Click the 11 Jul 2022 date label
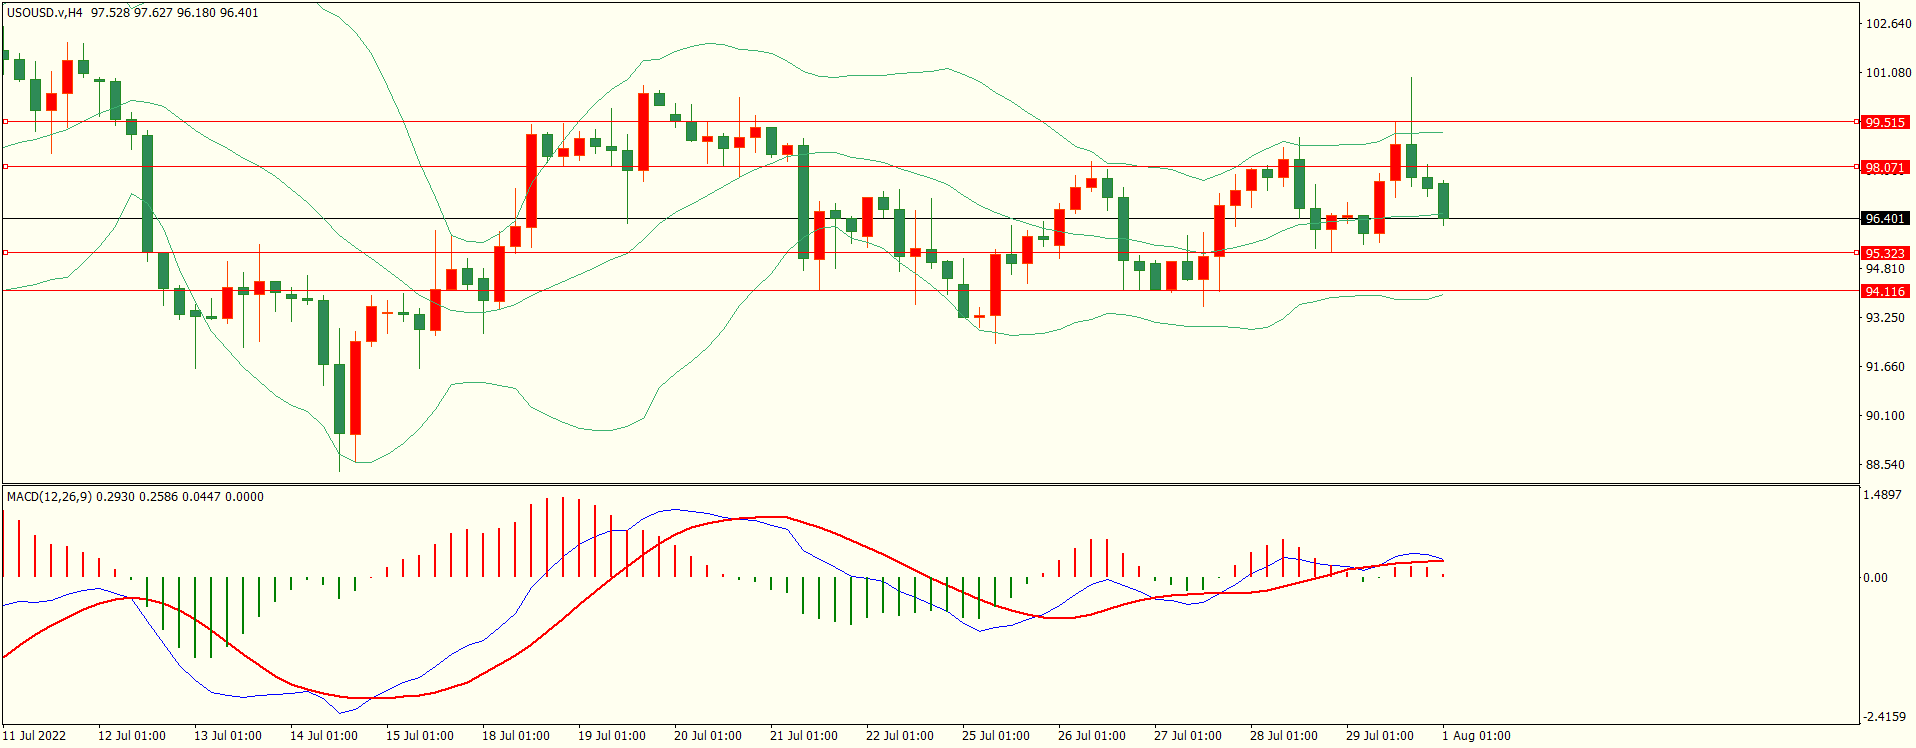 [34, 735]
